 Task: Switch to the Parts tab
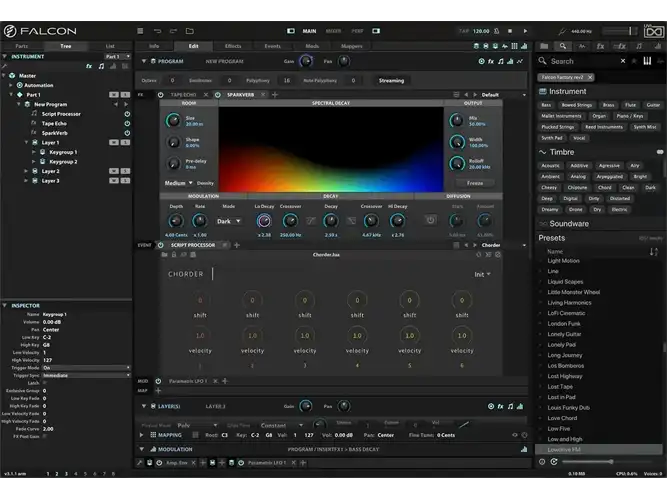tap(22, 46)
